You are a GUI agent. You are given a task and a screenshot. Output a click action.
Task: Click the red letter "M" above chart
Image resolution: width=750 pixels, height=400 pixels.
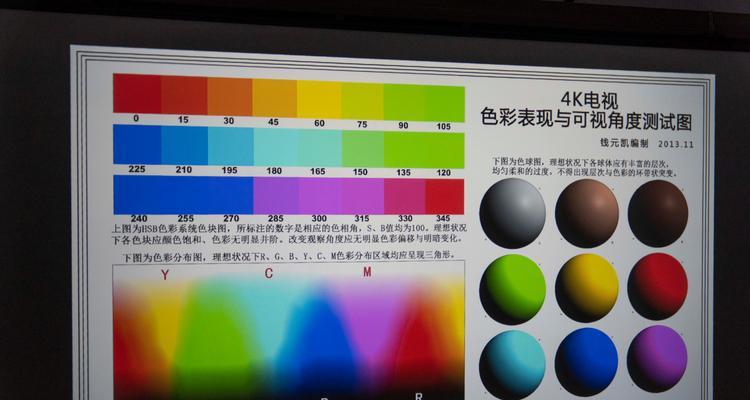(x=367, y=272)
